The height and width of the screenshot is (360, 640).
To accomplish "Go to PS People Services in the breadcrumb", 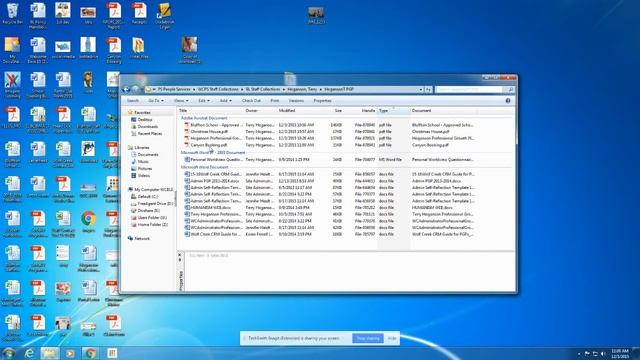I will pos(174,89).
